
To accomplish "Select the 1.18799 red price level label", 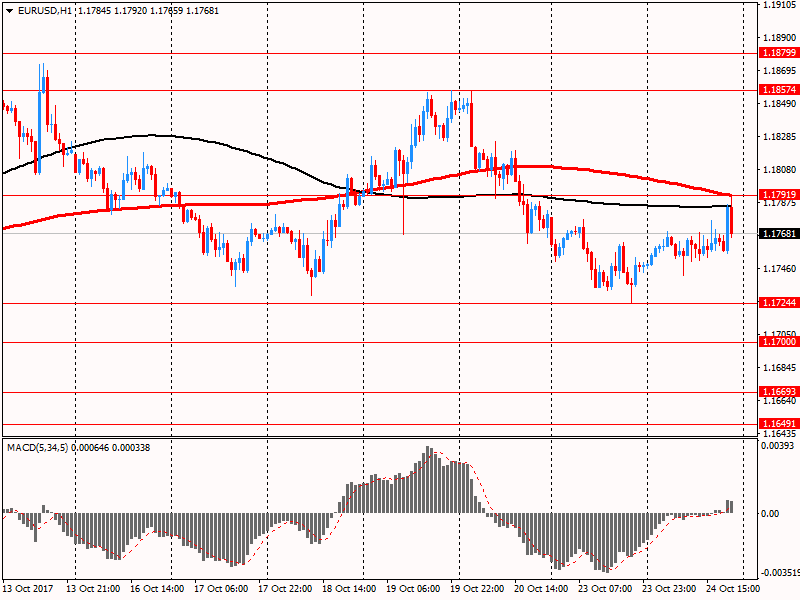I will 779,53.
